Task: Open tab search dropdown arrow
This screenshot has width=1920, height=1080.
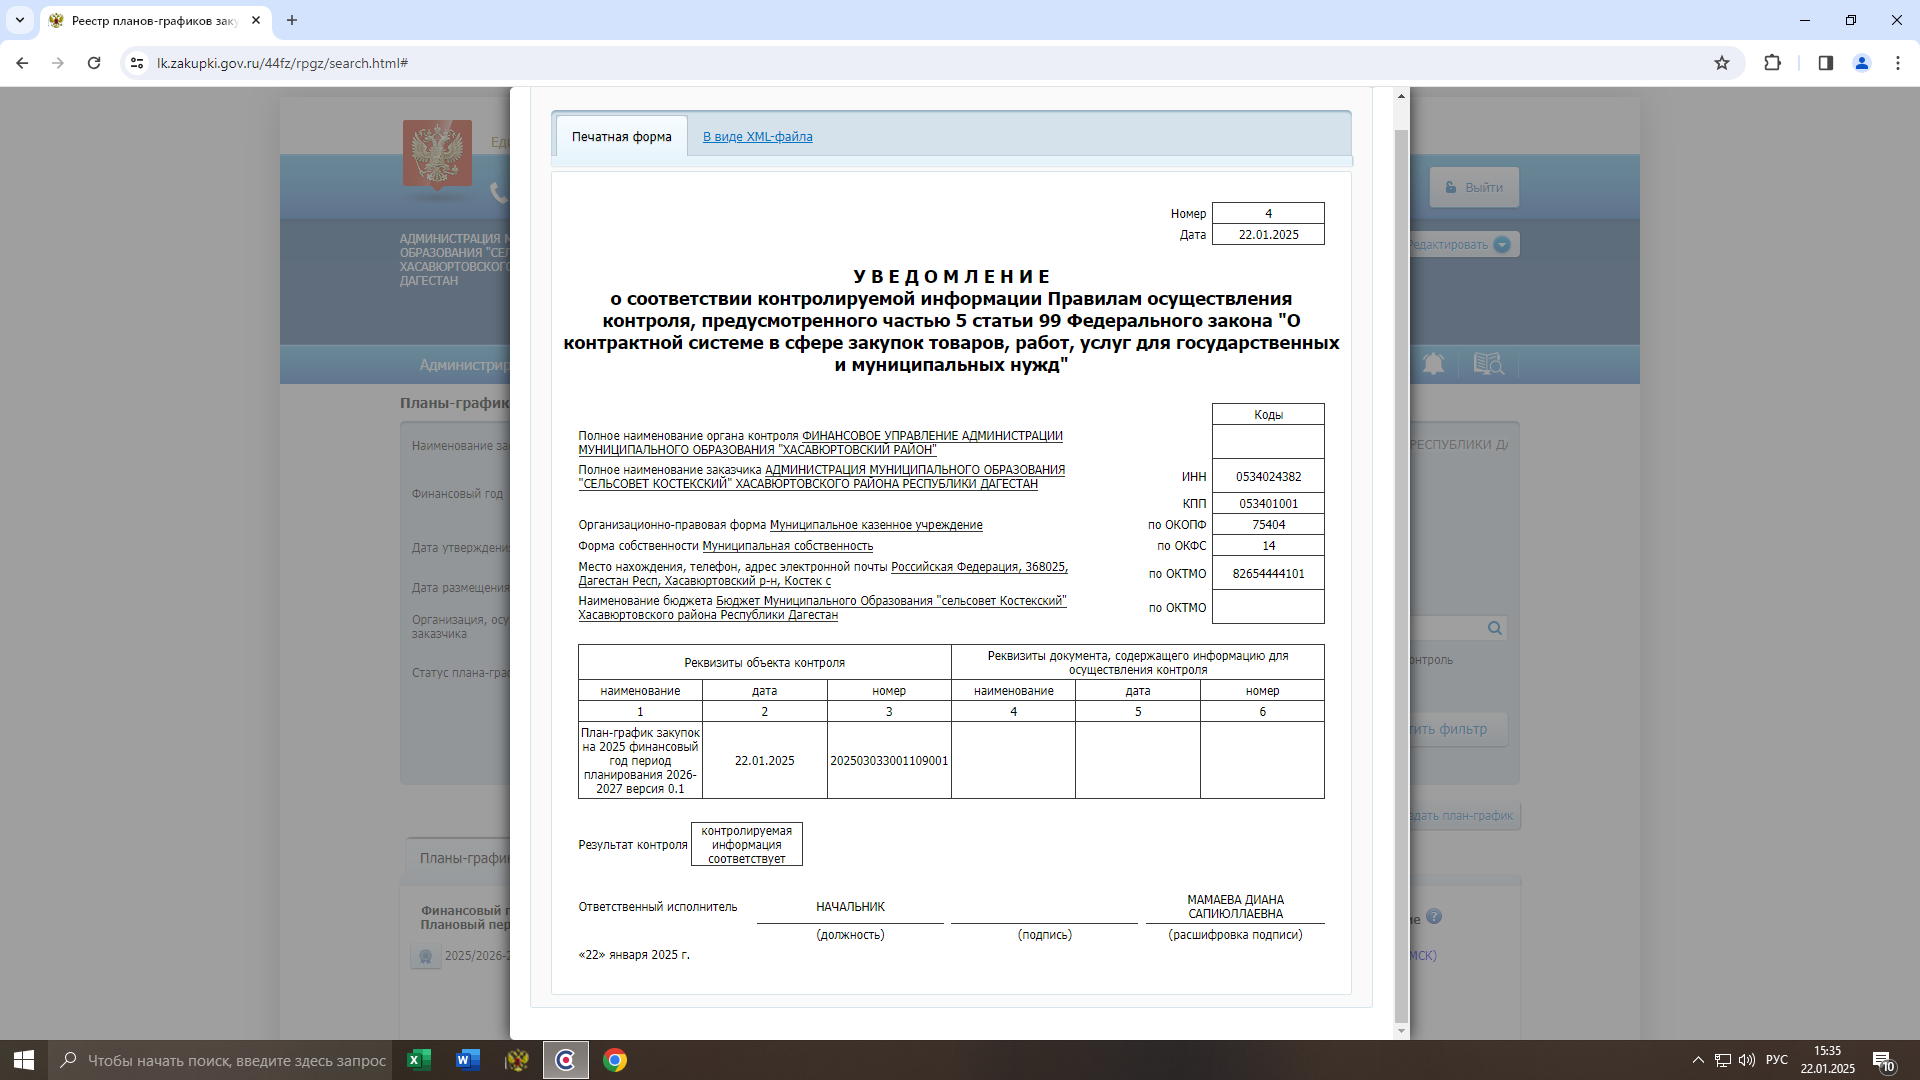Action: 19,20
